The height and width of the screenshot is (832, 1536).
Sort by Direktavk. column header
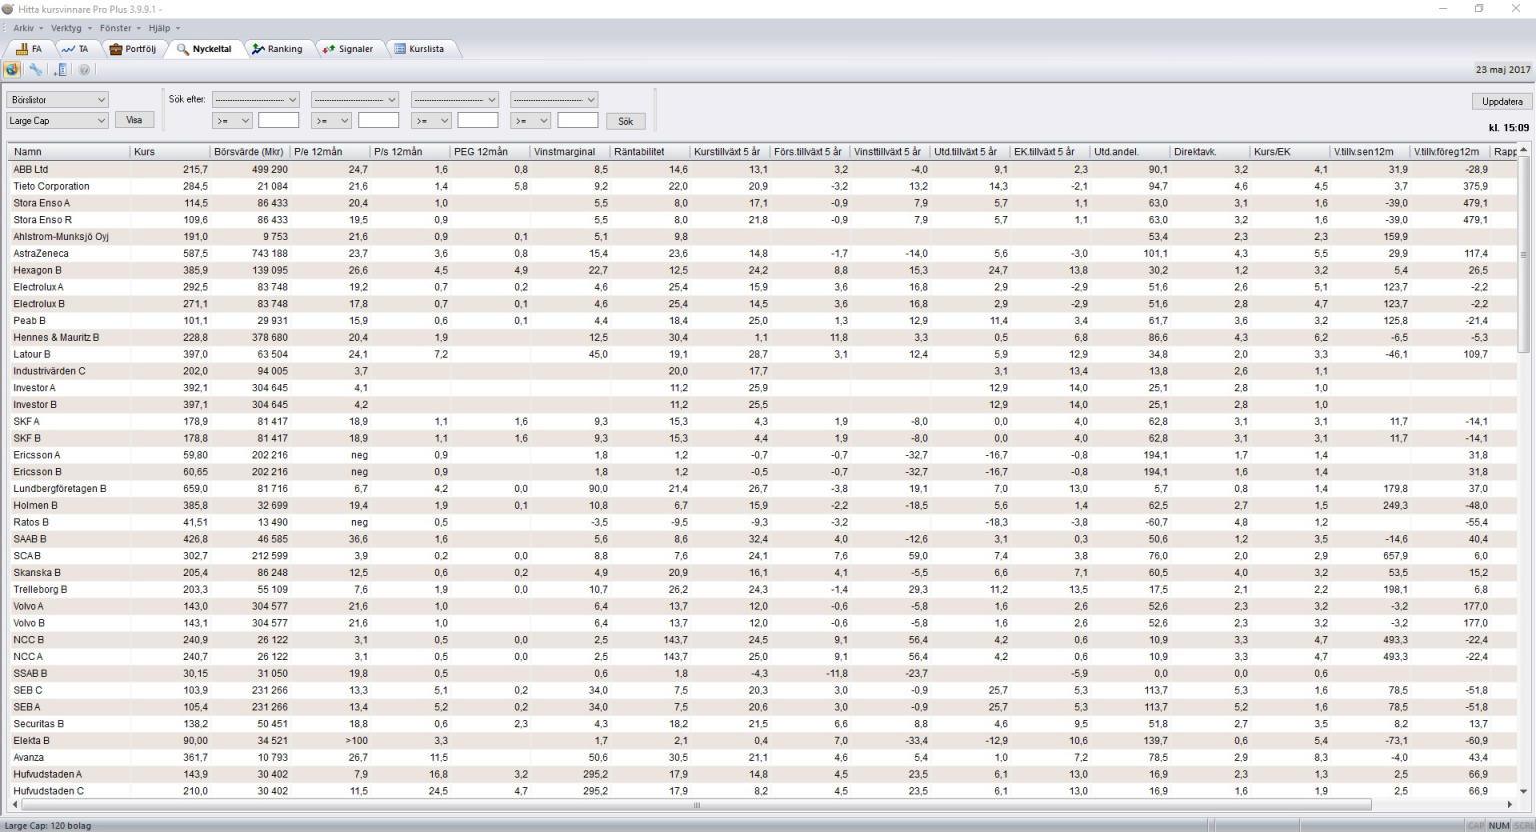tap(1210, 152)
